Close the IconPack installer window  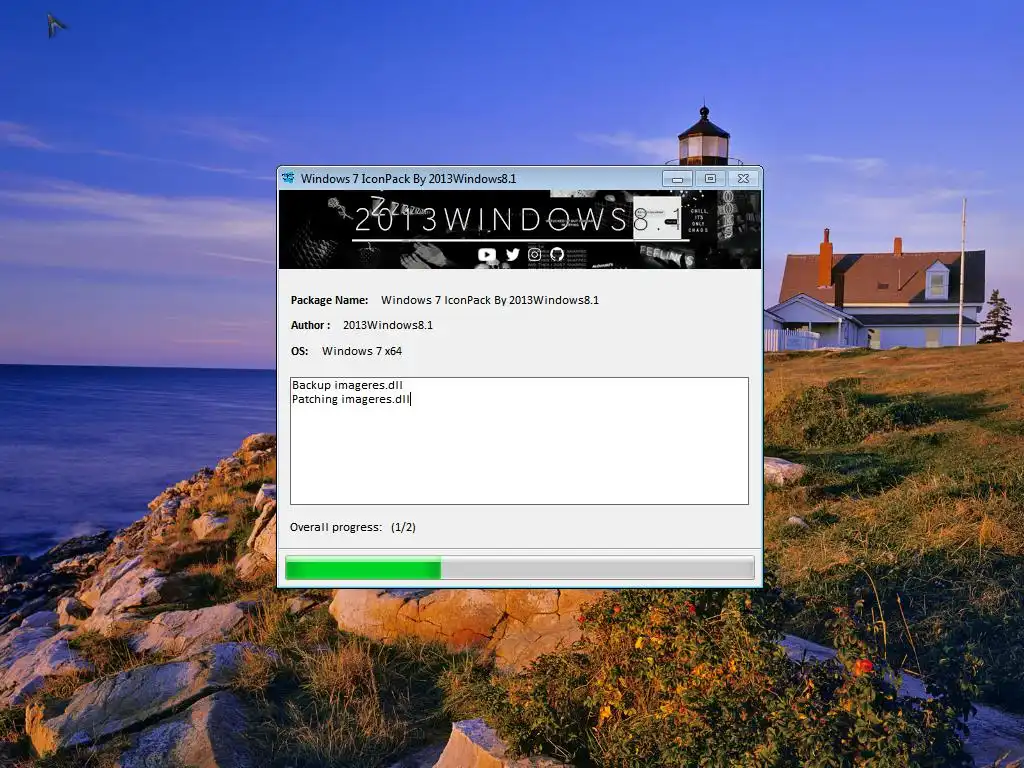[743, 178]
